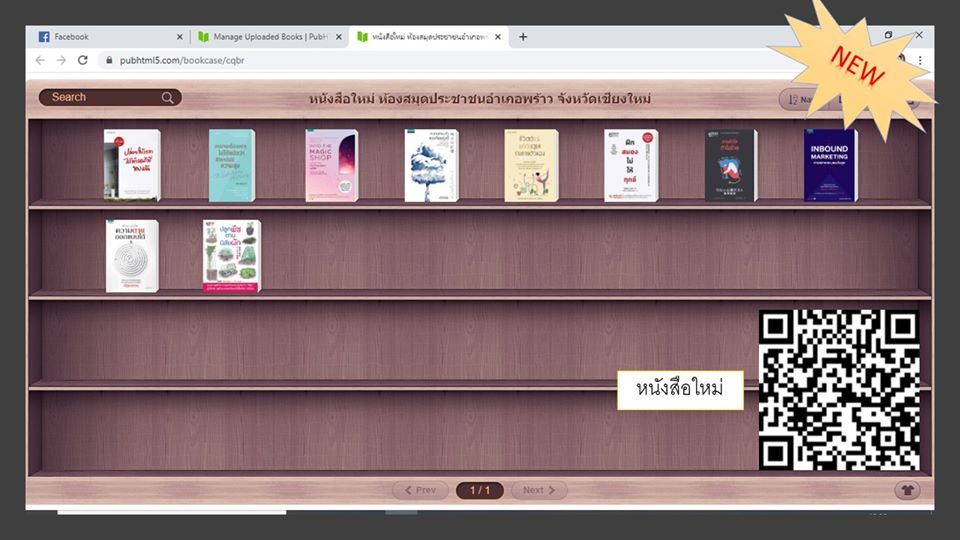Open the dark black cover book
The image size is (960, 540).
click(730, 165)
